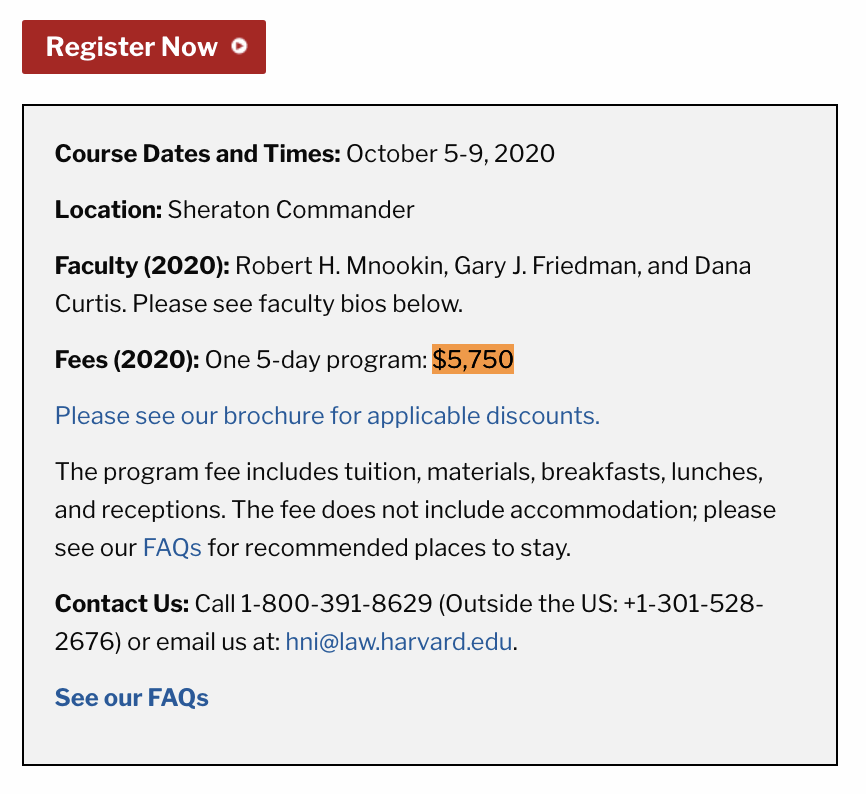Open the brochure for applicable discounts link
The image size is (866, 794).
327,415
